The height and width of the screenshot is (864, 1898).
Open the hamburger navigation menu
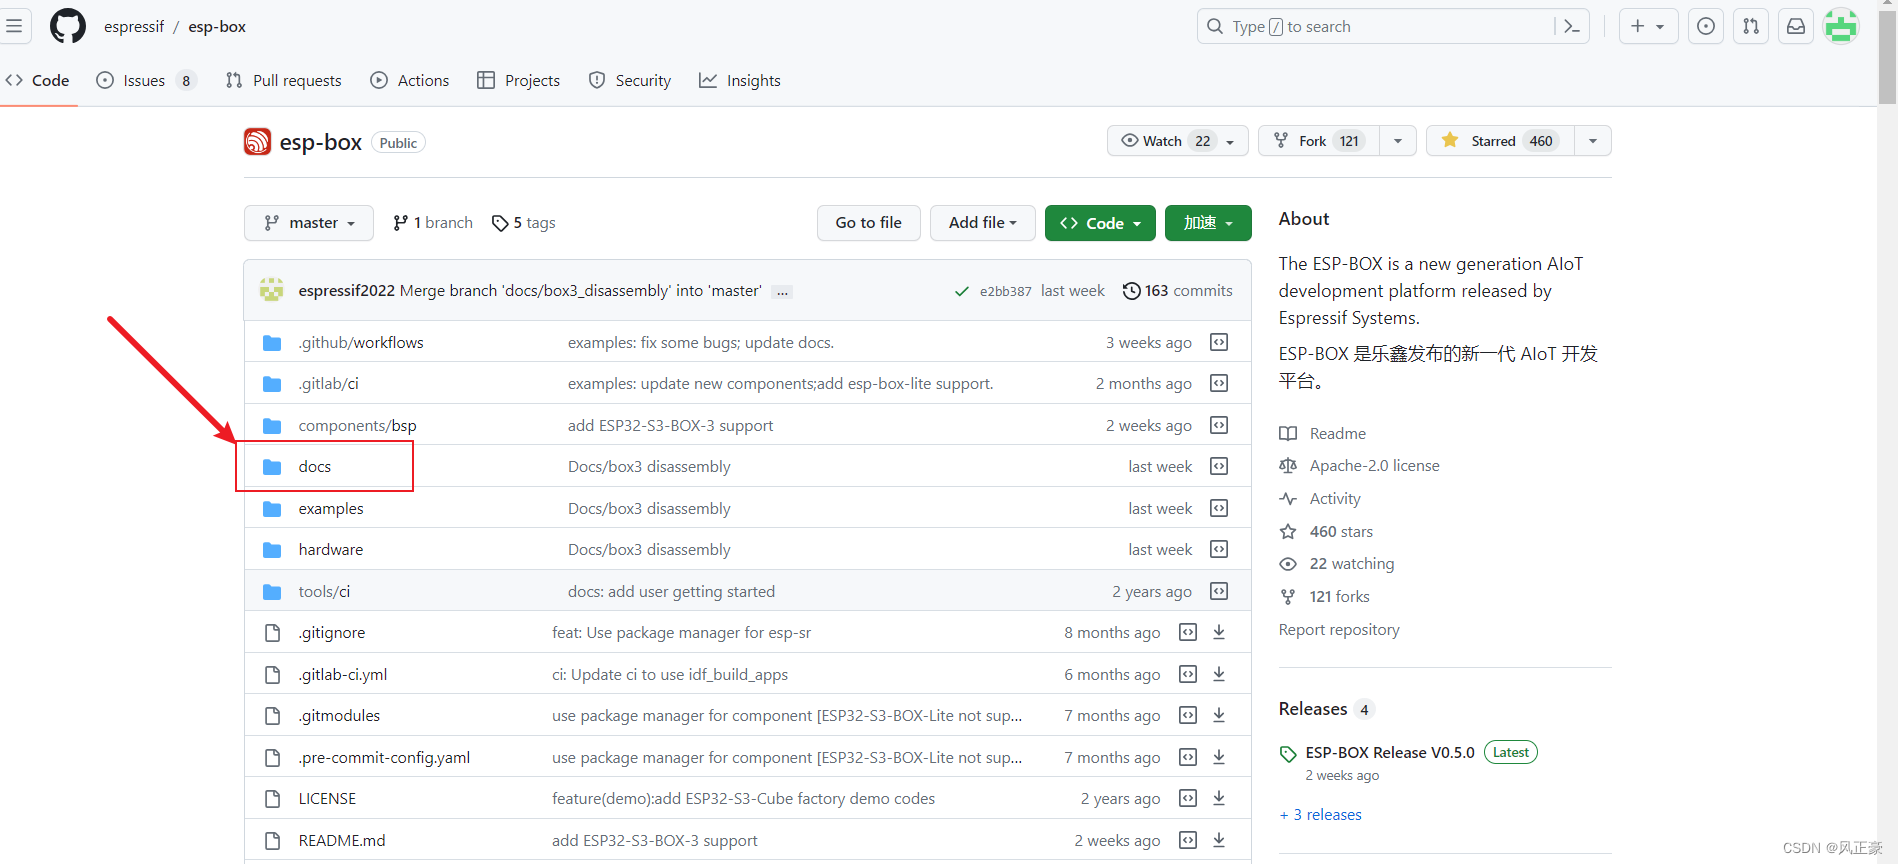click(x=14, y=26)
